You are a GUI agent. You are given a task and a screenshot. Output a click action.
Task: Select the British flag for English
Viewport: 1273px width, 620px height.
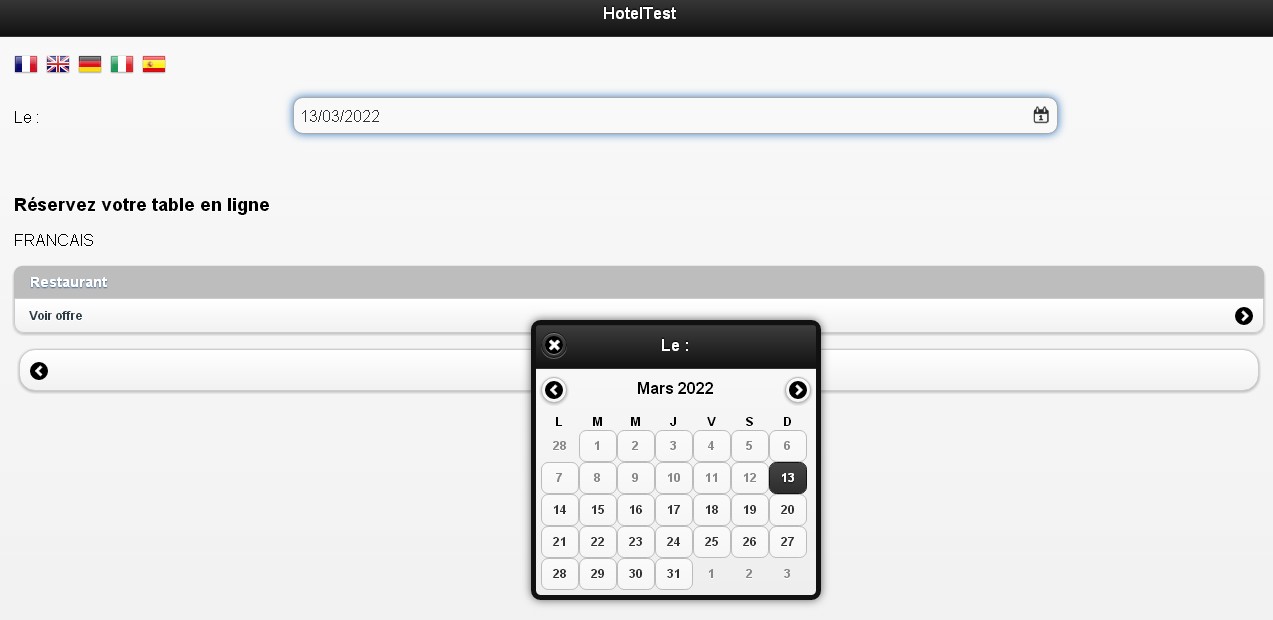tap(58, 64)
